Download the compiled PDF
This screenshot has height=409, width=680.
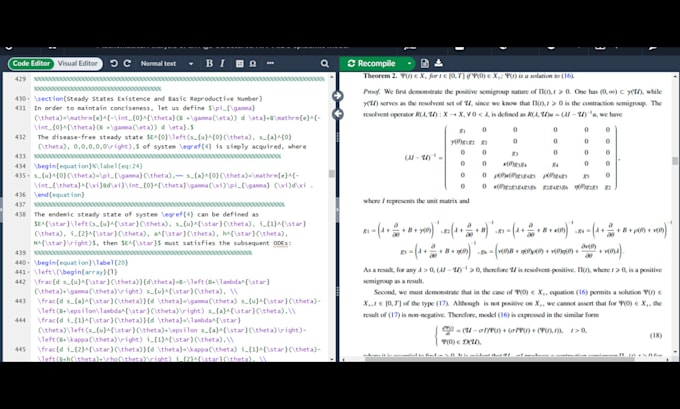(438, 63)
